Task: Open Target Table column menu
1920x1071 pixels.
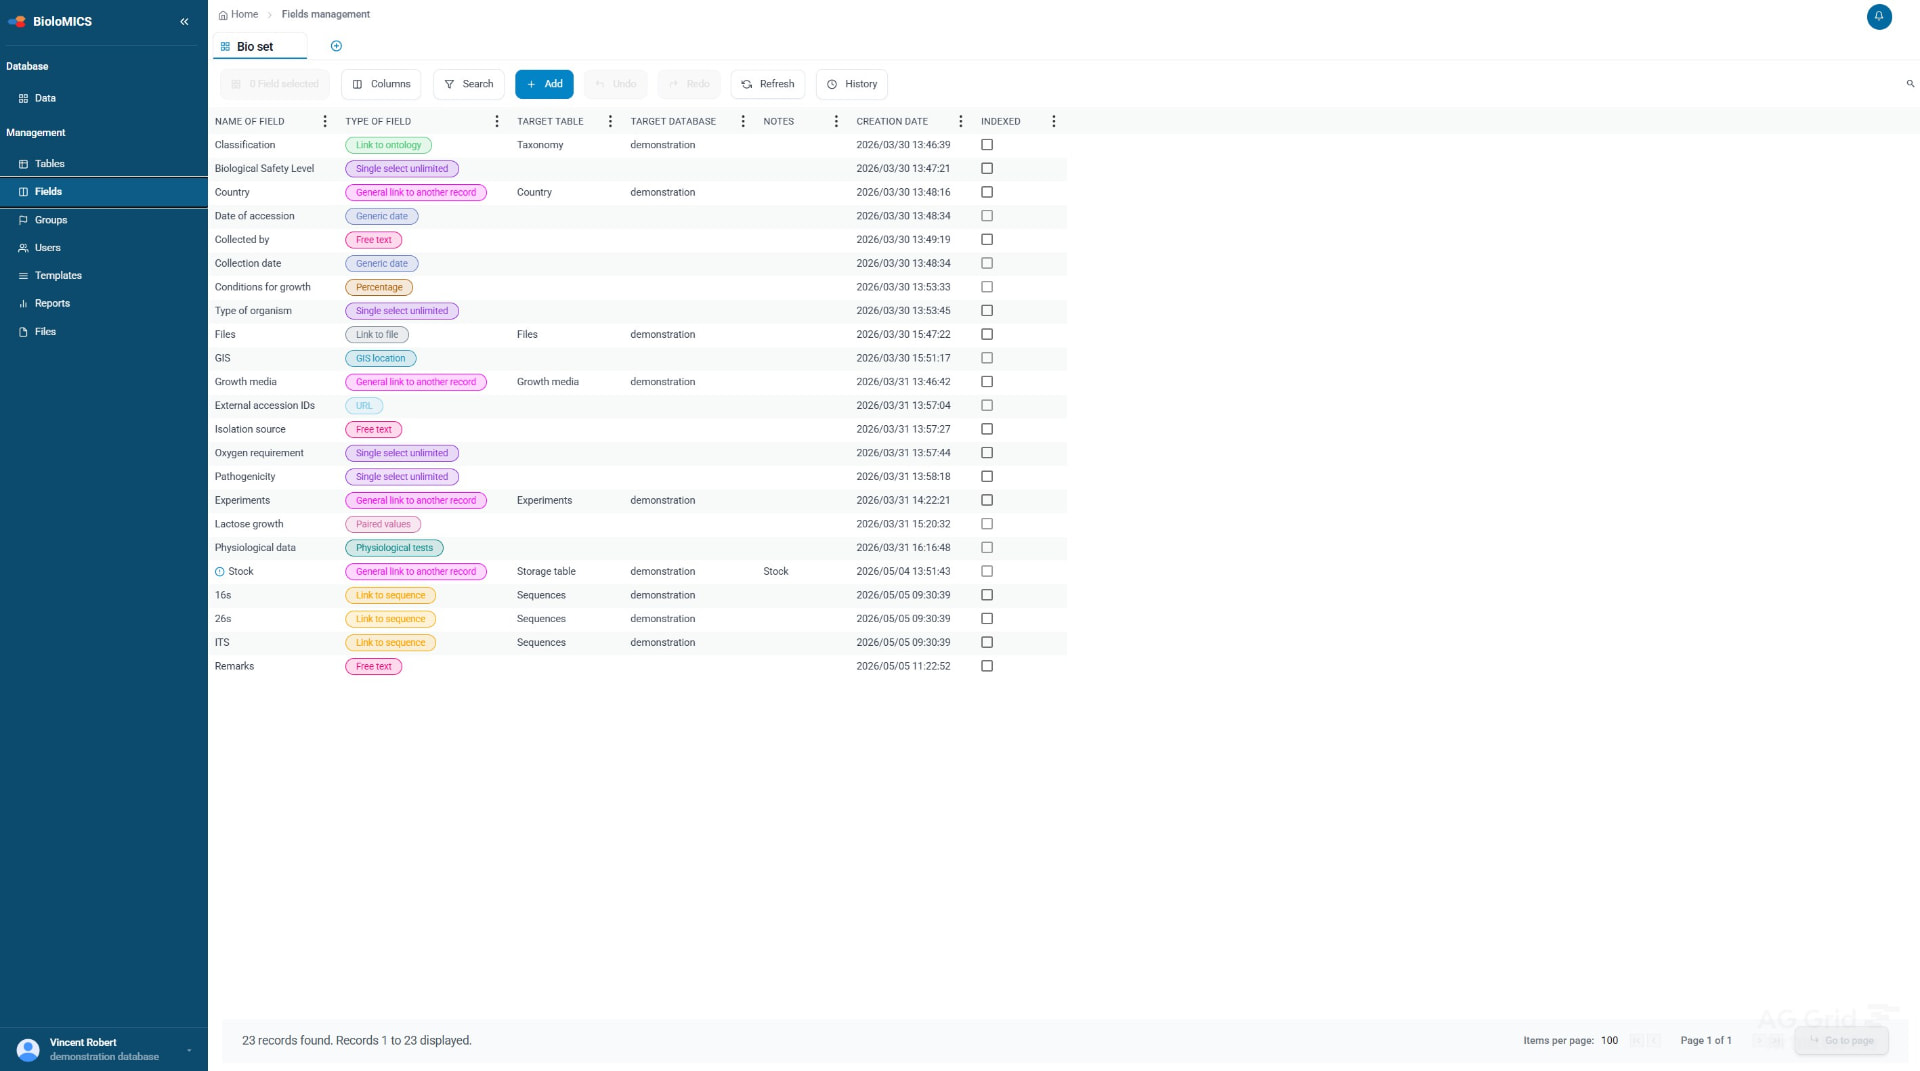Action: pos(610,121)
